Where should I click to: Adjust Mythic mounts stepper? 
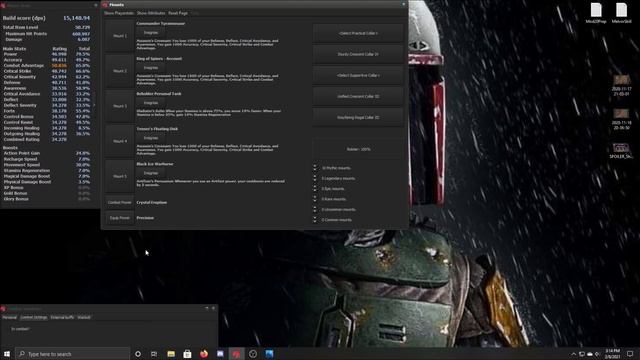[315, 168]
